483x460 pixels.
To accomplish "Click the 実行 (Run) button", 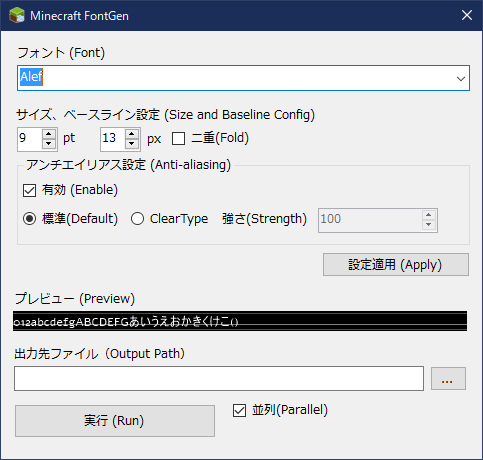I will 115,421.
